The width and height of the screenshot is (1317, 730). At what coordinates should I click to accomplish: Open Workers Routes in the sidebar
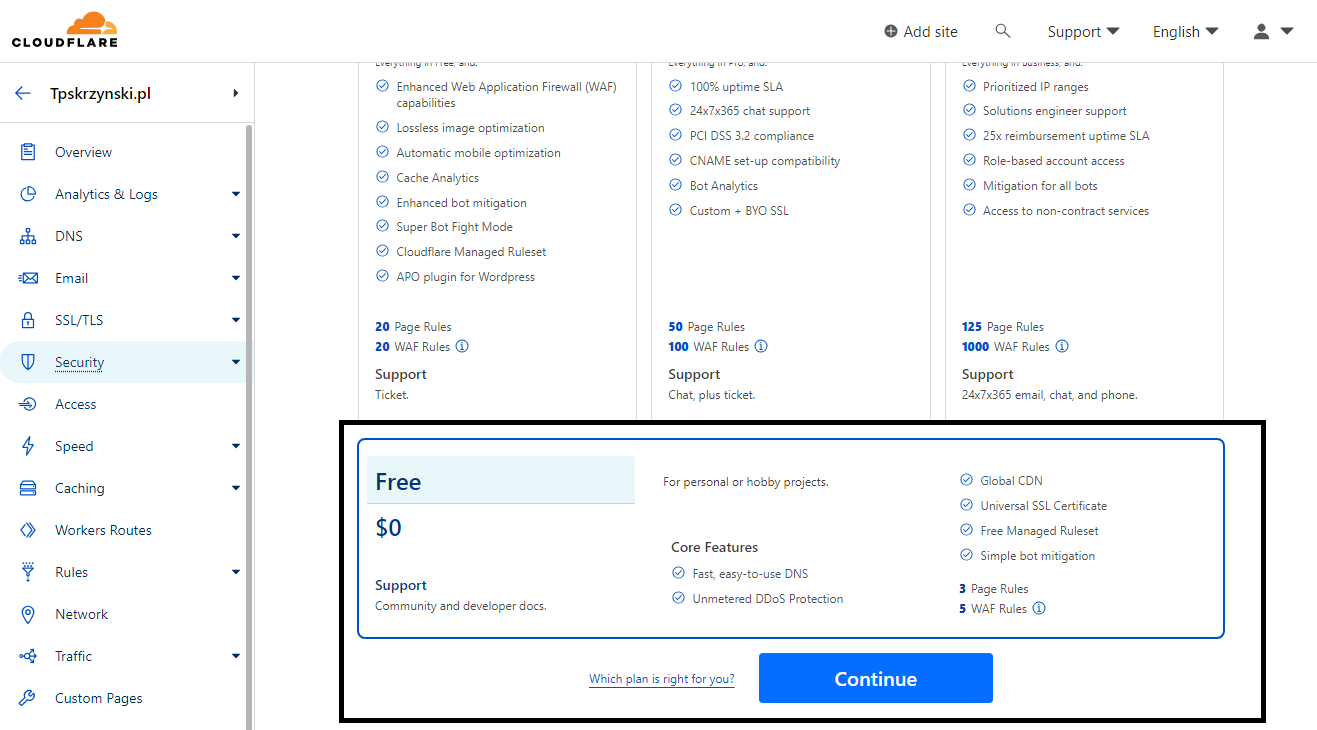103,530
